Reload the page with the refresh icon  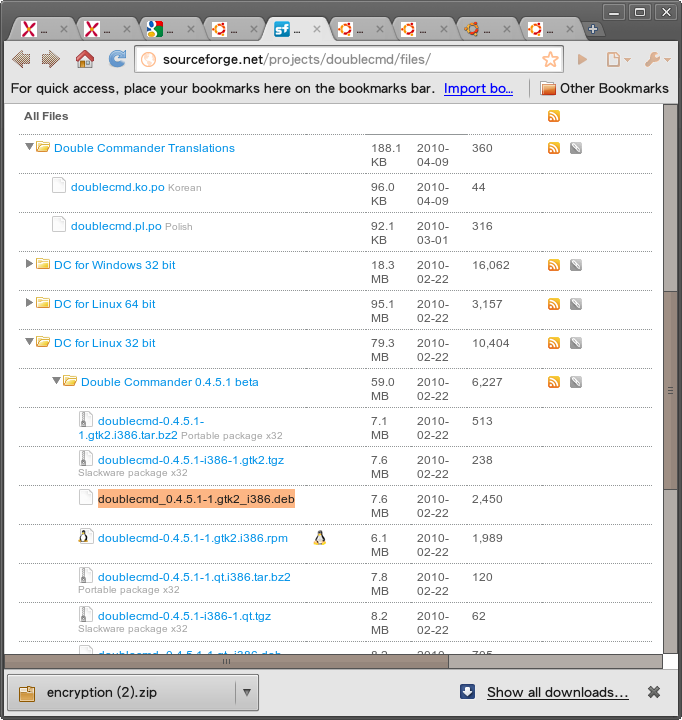pyautogui.click(x=118, y=59)
